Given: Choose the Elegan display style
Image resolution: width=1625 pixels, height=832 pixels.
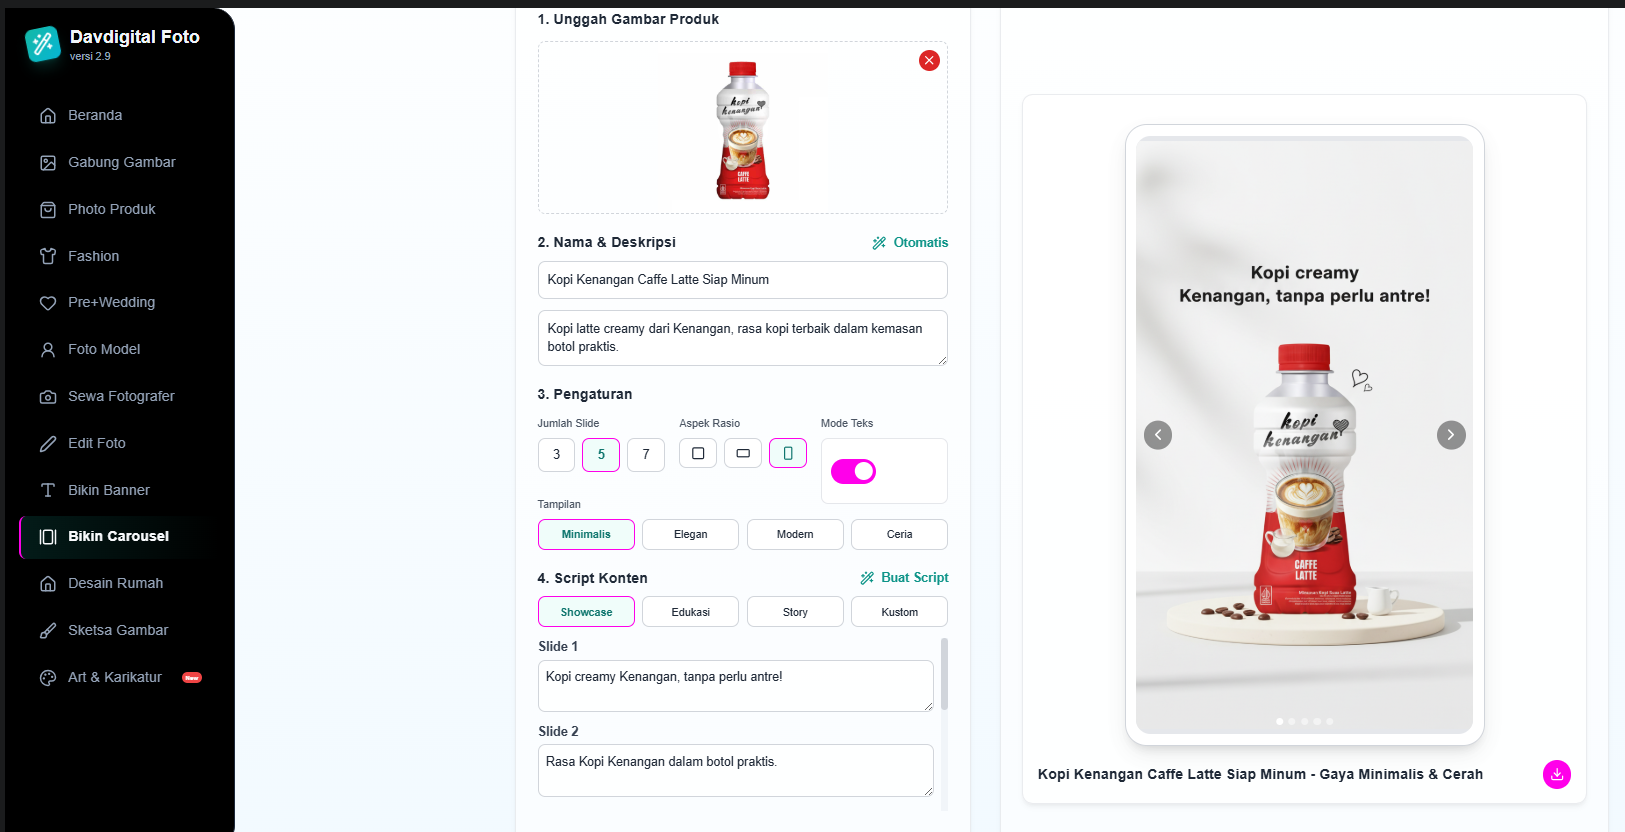Looking at the screenshot, I should click(x=690, y=534).
